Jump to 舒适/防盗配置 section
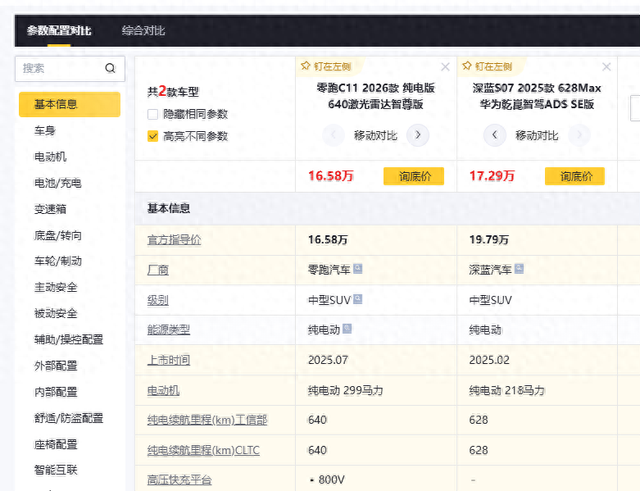The height and width of the screenshot is (491, 640). pos(69,418)
